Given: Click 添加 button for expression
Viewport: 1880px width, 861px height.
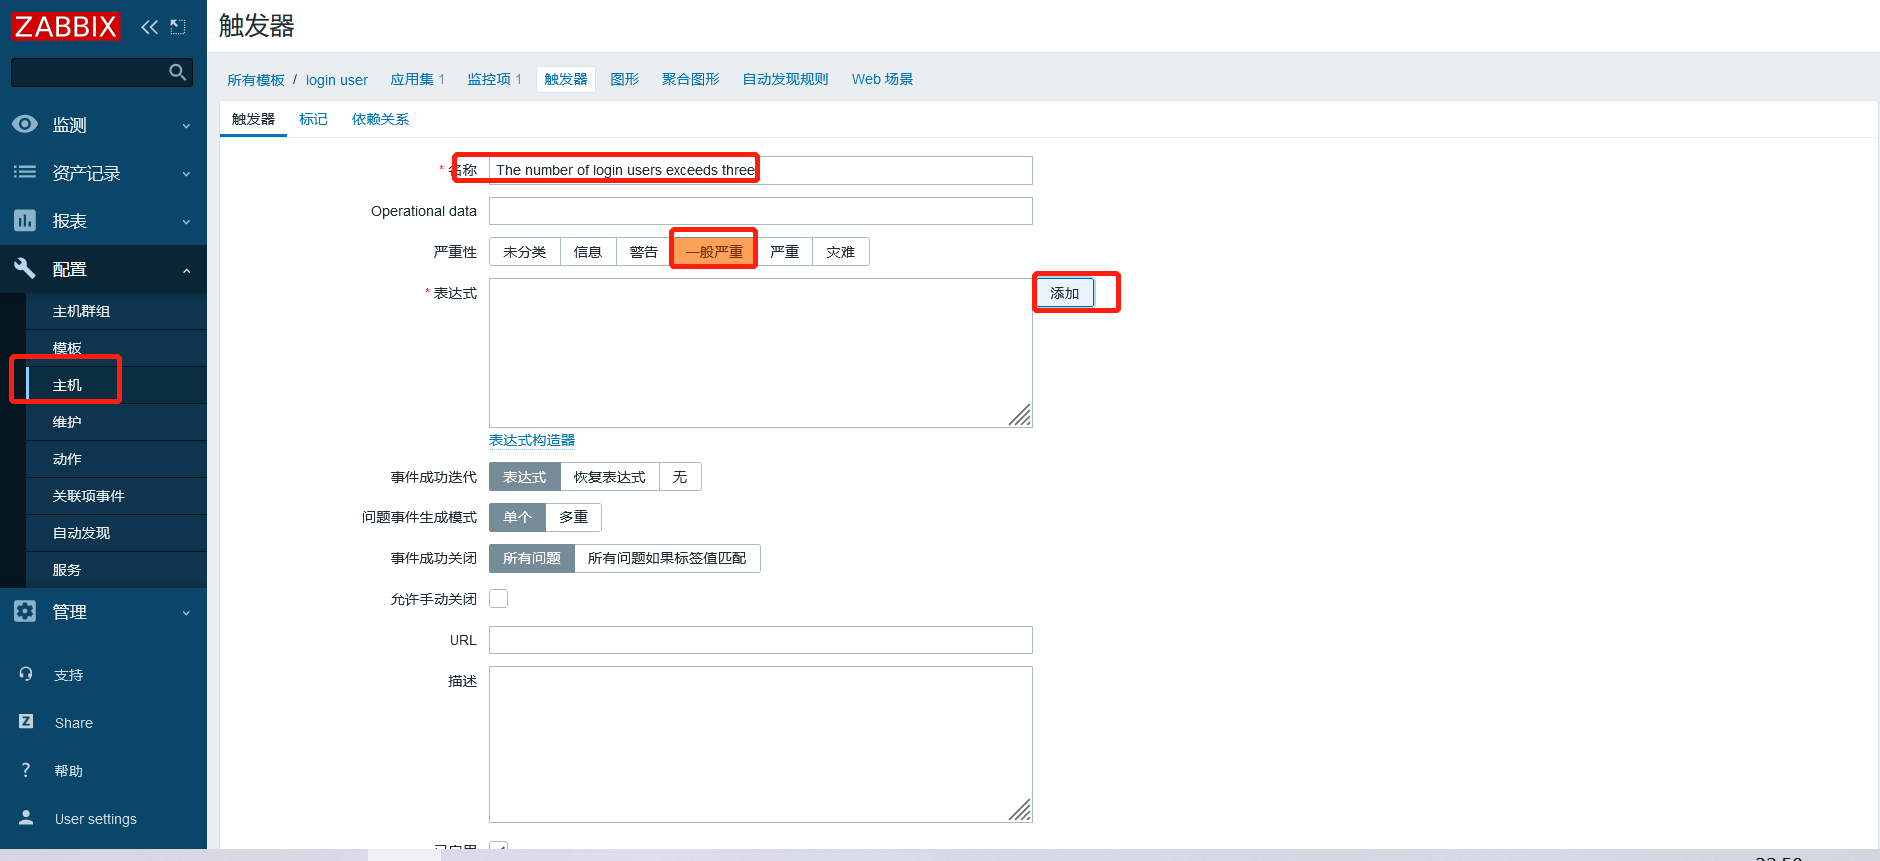Looking at the screenshot, I should pos(1064,293).
